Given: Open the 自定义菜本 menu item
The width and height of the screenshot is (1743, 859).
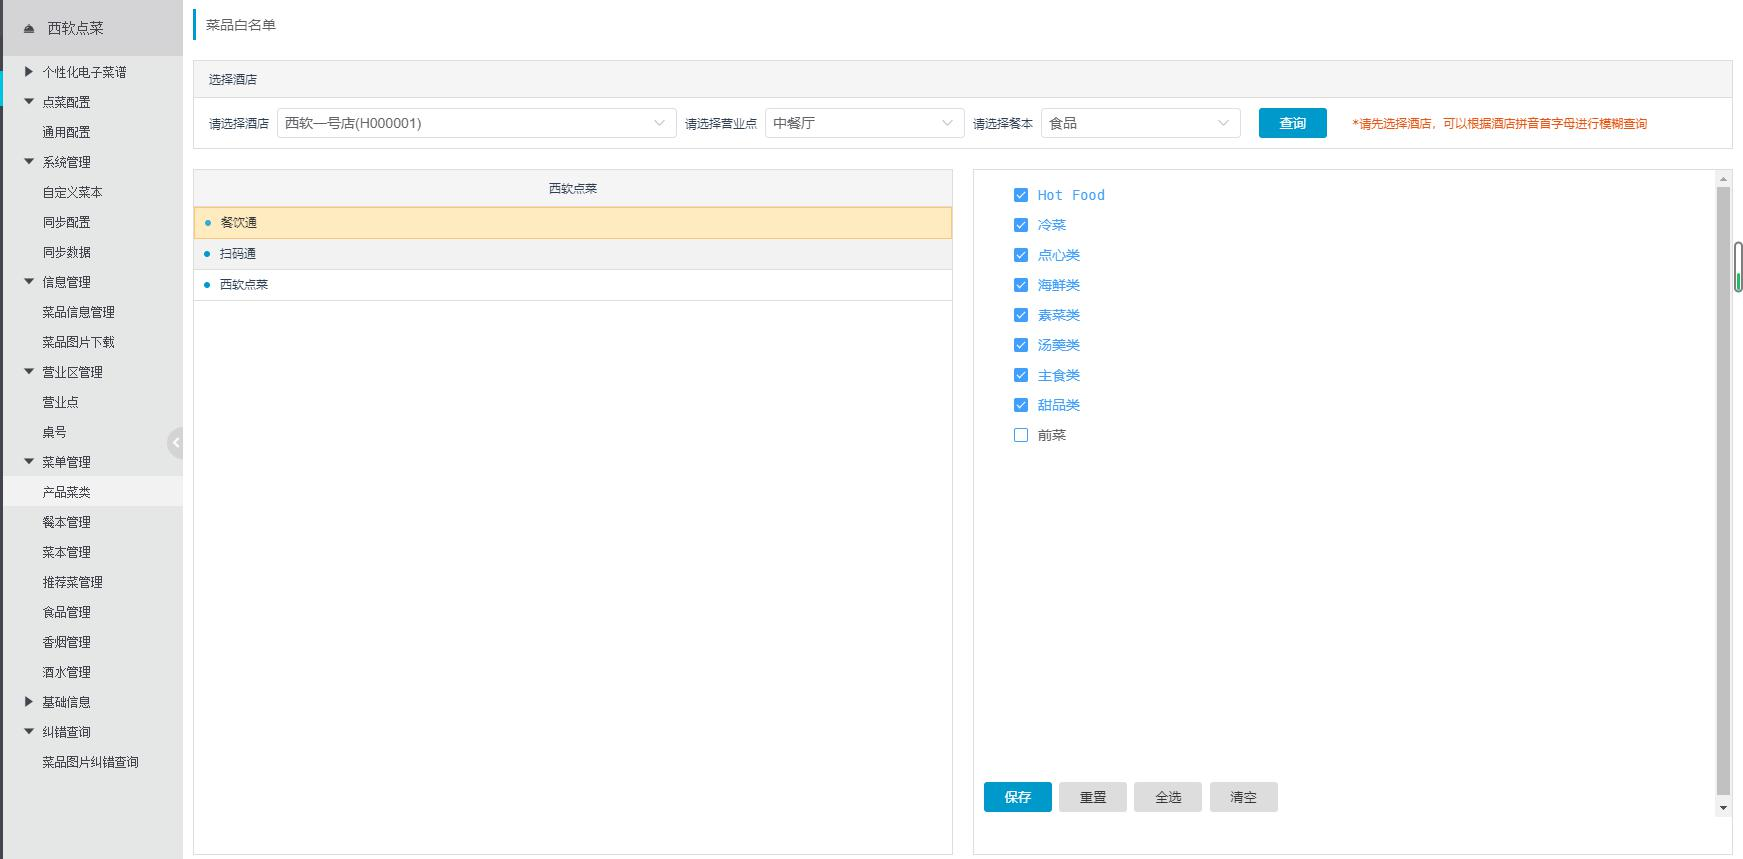Looking at the screenshot, I should [x=72, y=192].
